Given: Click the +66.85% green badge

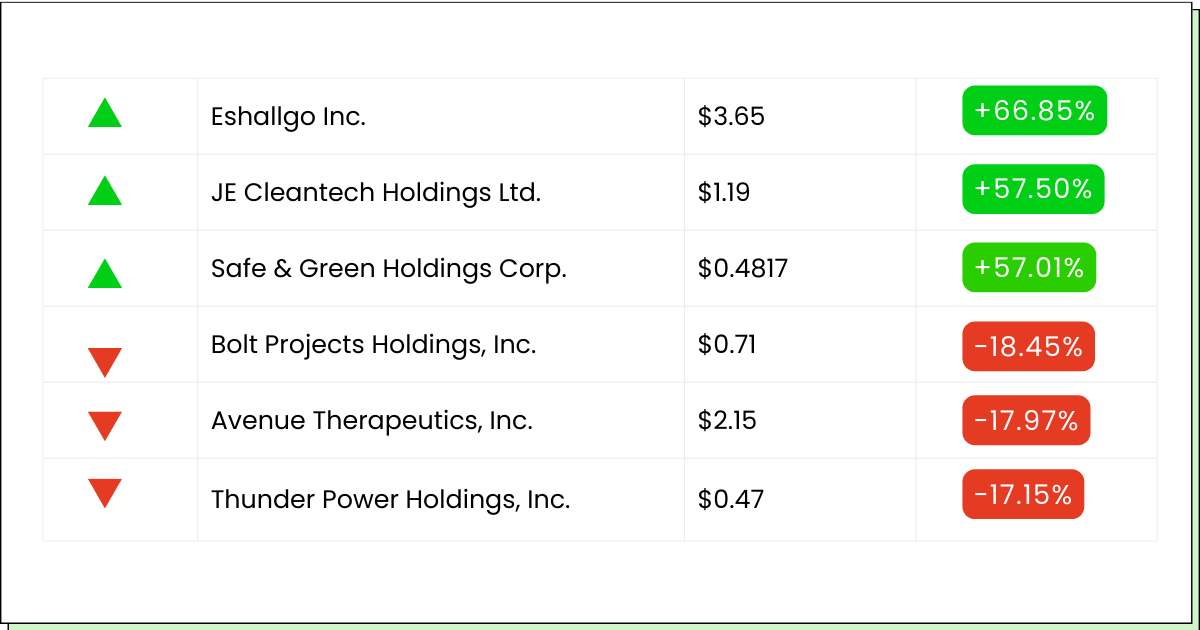Looking at the screenshot, I should (1034, 110).
